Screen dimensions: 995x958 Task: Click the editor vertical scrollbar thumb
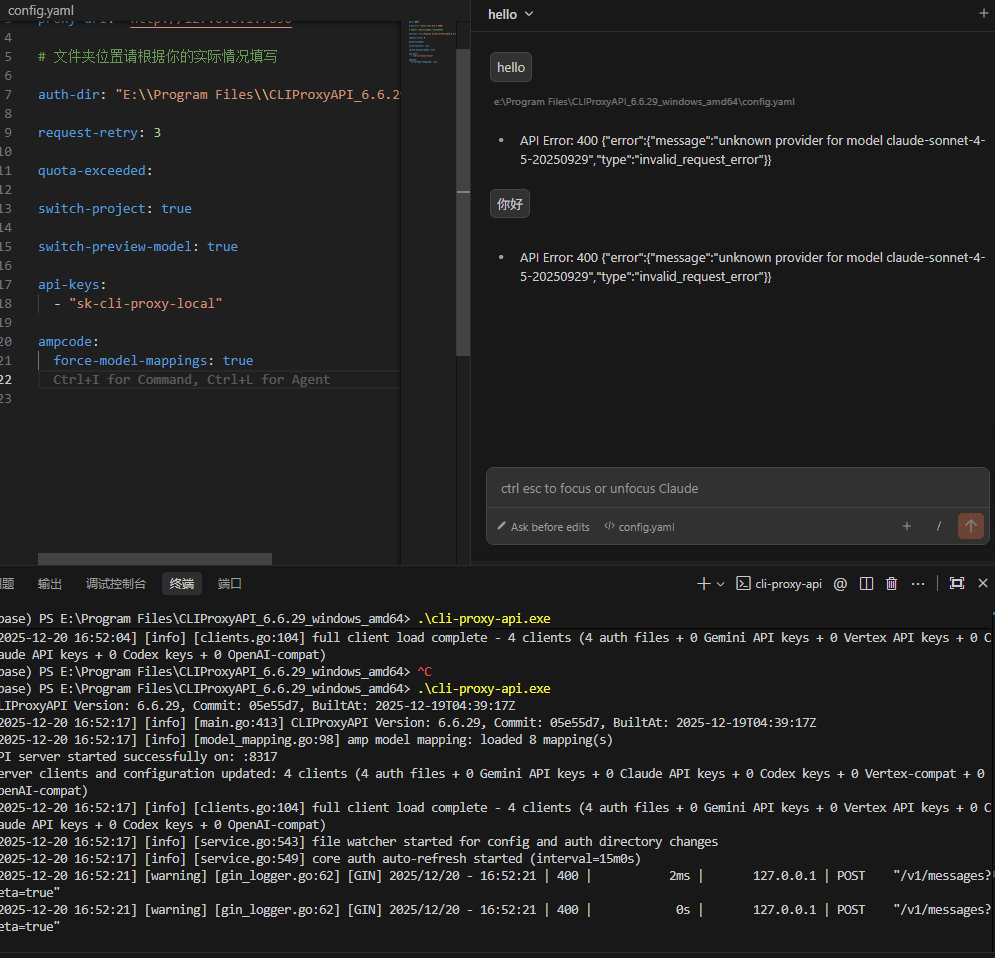[x=463, y=202]
